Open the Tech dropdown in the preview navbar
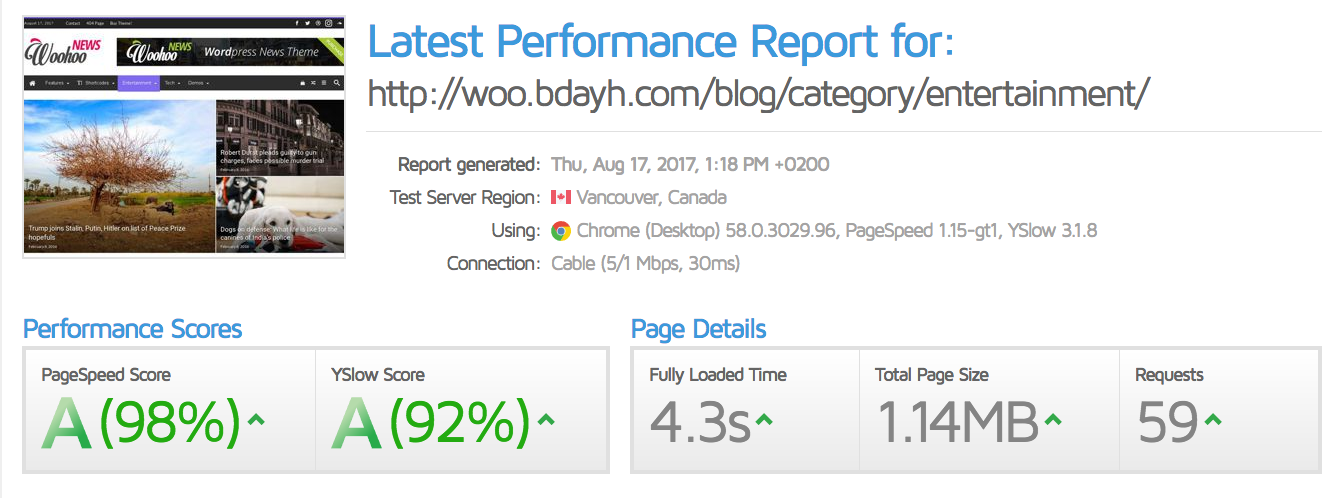 (x=172, y=83)
